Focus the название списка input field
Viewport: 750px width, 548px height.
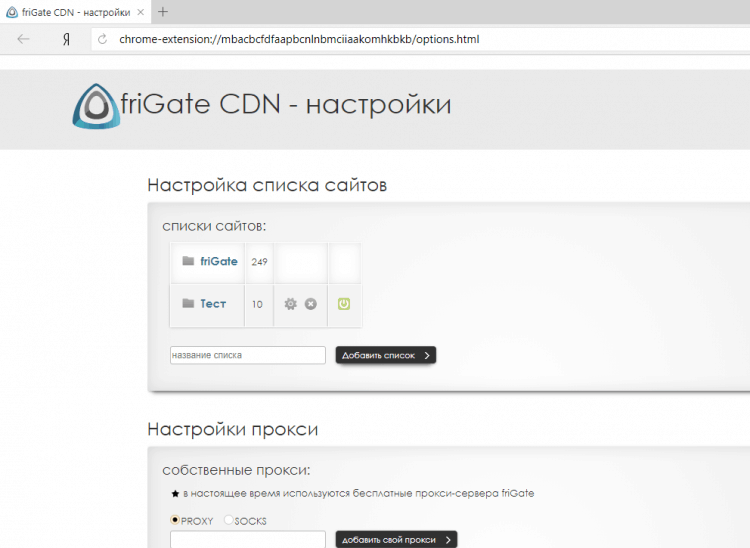(x=248, y=355)
